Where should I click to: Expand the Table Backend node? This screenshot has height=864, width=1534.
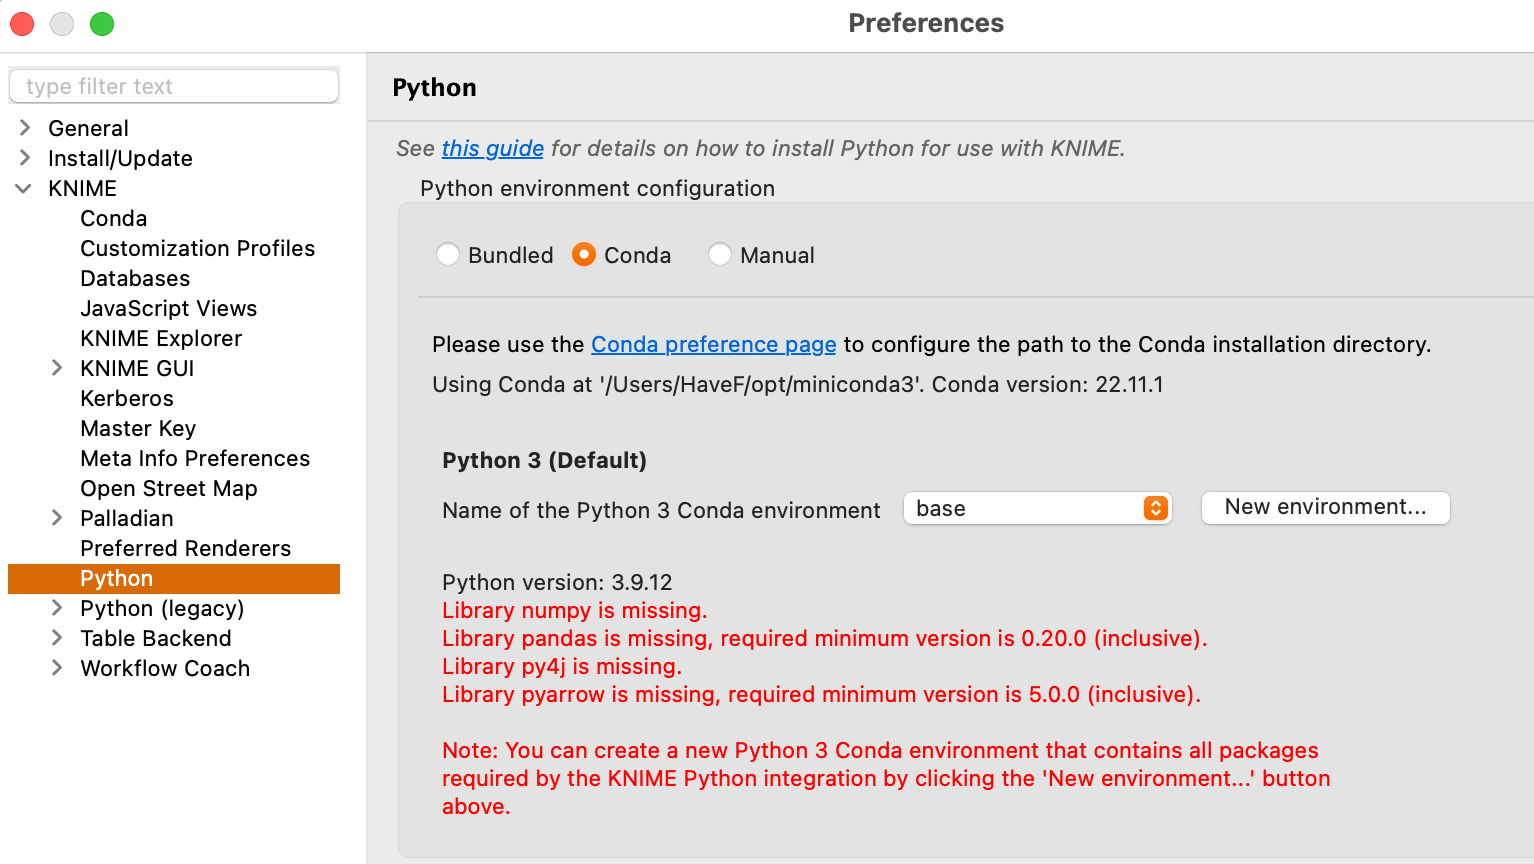click(57, 637)
